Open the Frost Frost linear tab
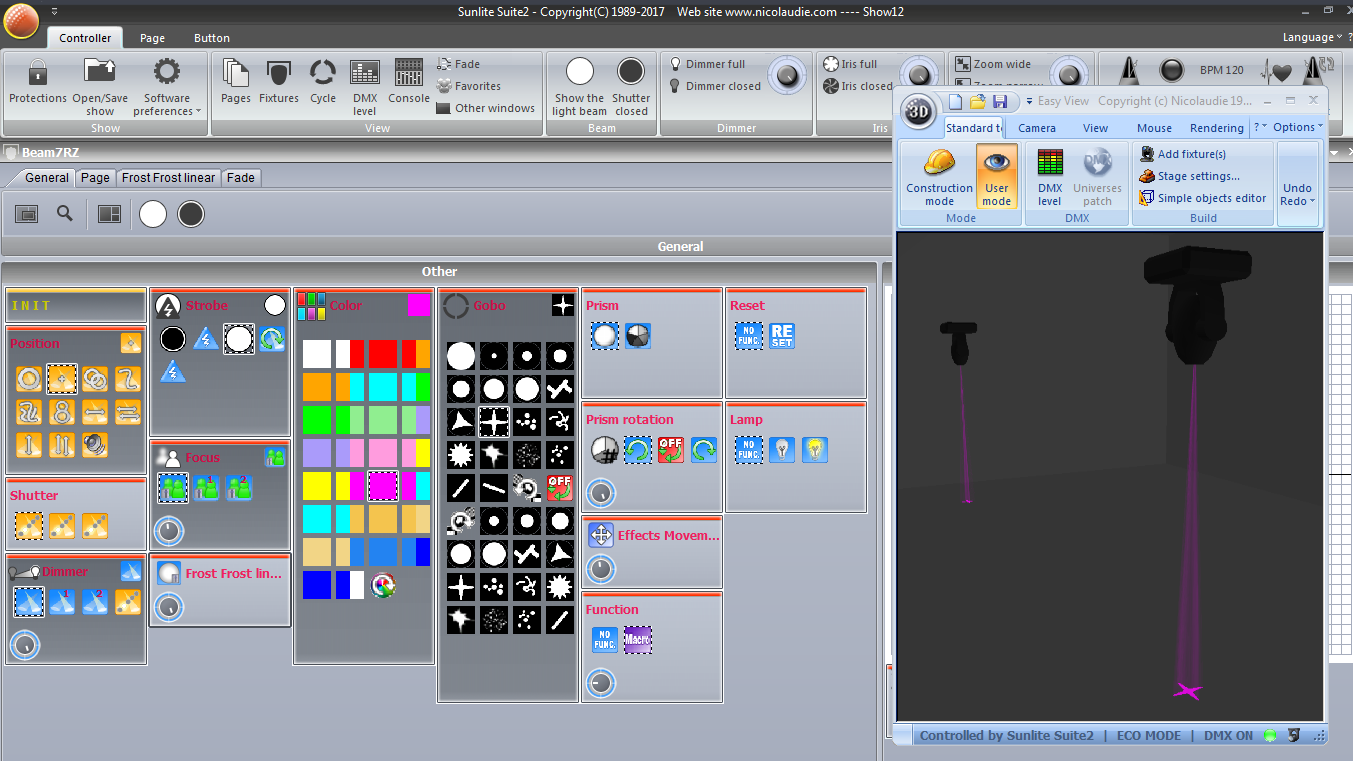The width and height of the screenshot is (1353, 761). pyautogui.click(x=168, y=177)
